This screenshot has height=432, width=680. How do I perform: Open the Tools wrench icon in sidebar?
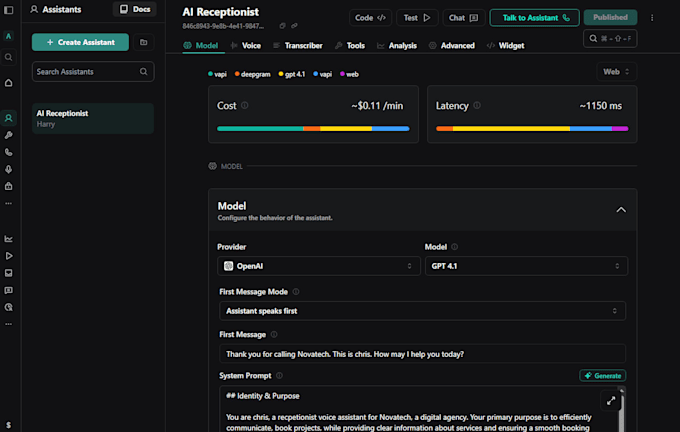tap(8, 135)
